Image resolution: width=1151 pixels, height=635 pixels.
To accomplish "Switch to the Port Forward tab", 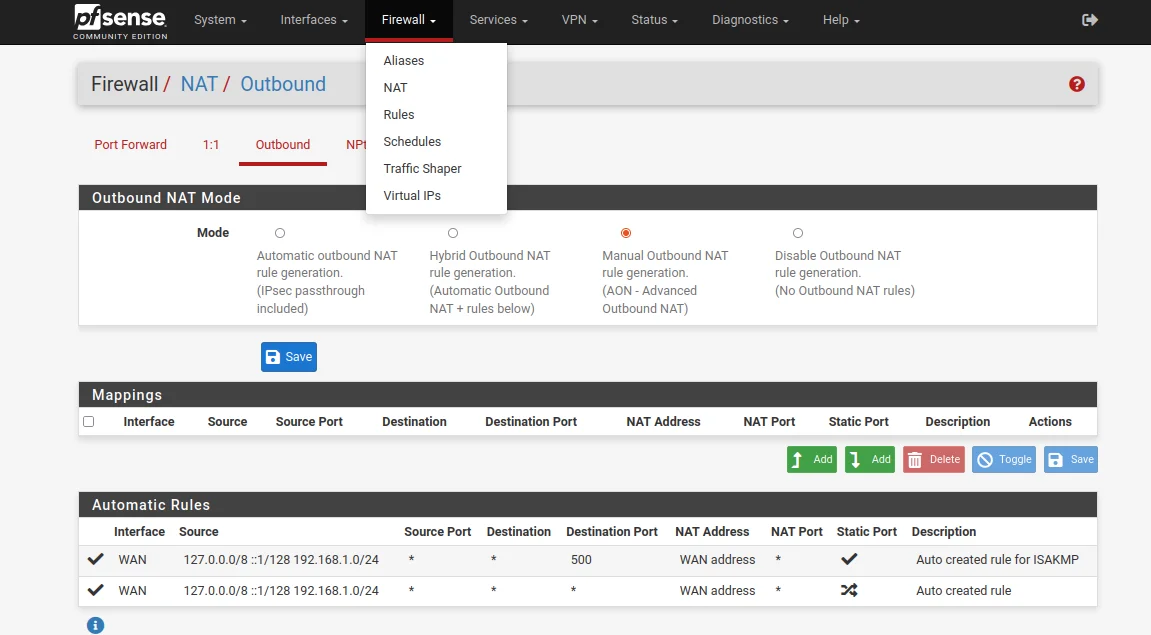I will (131, 145).
